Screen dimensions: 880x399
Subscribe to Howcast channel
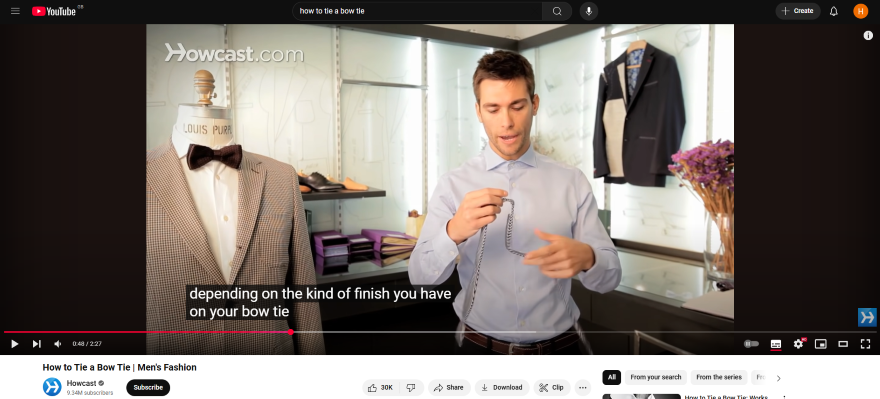click(148, 387)
